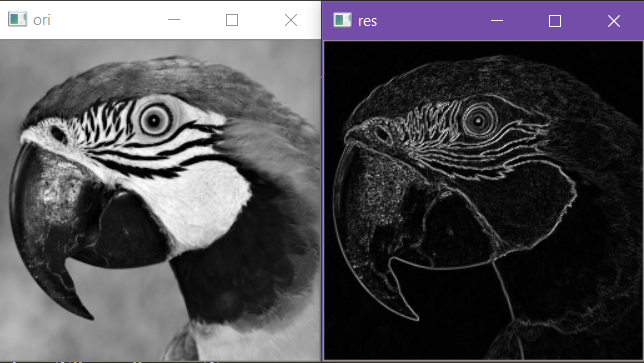This screenshot has width=644, height=363.
Task: Minimize the ori window
Action: [174, 19]
